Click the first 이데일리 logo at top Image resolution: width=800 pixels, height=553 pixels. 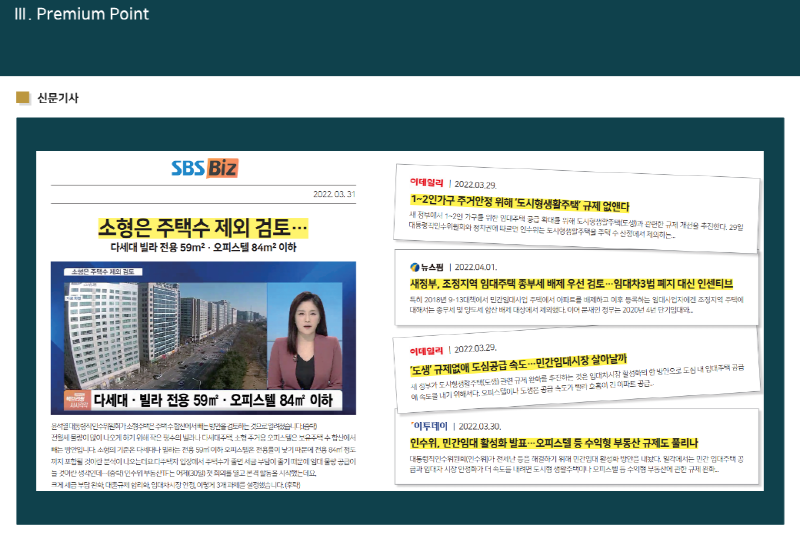point(426,184)
